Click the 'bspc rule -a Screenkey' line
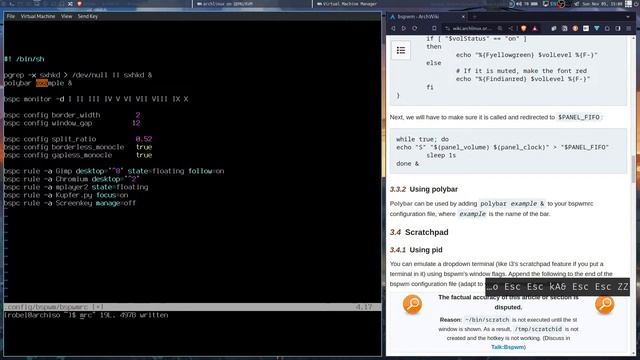The image size is (640, 360). (x=70, y=203)
